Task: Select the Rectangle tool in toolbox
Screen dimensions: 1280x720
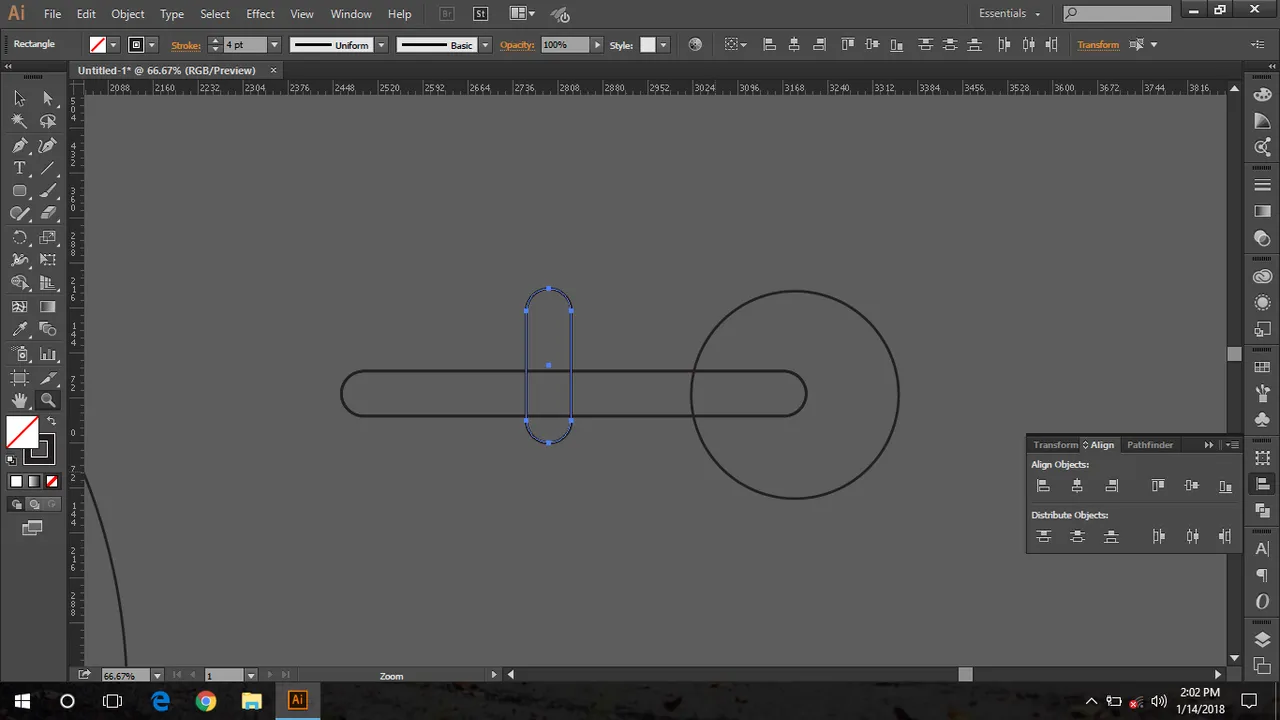Action: [19, 191]
